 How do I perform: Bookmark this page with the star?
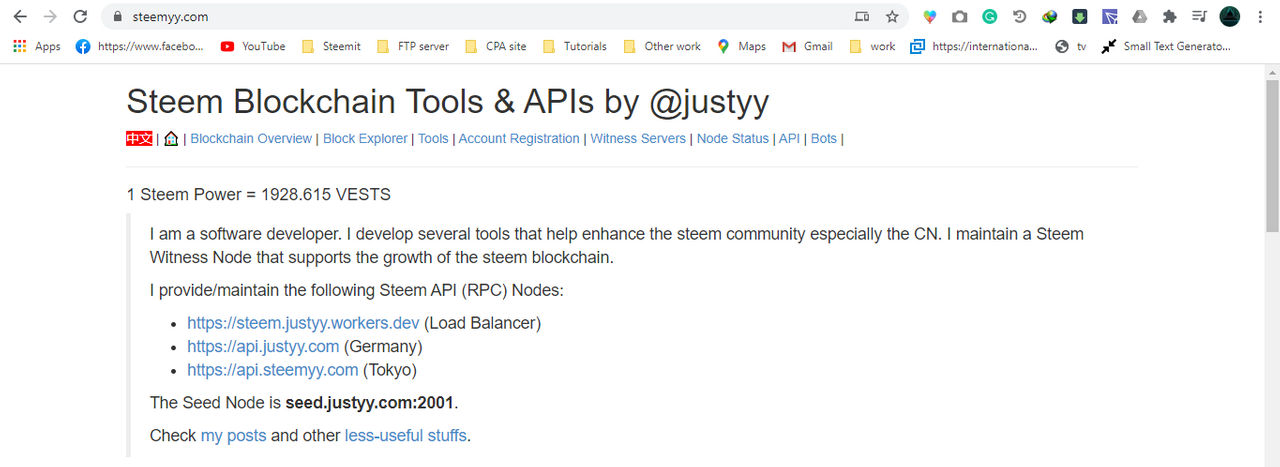[892, 17]
